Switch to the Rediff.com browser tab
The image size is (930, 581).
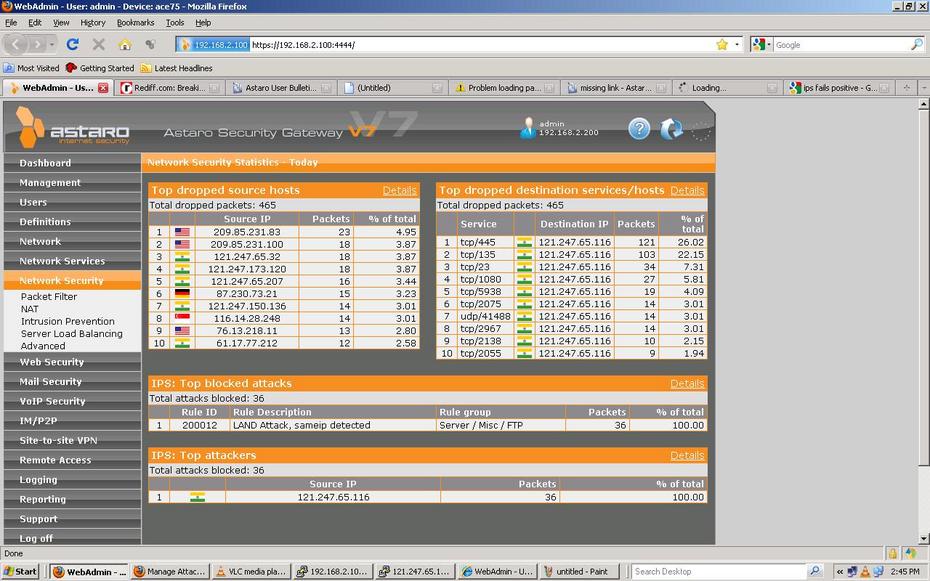pos(170,88)
